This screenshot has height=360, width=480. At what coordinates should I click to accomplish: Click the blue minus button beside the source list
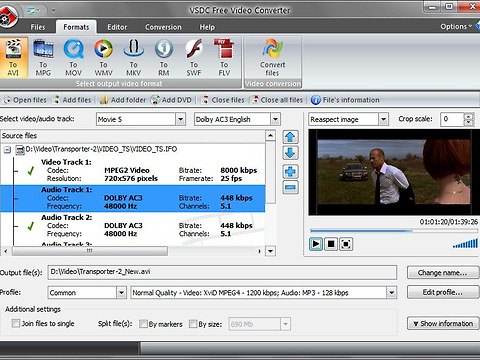(290, 187)
